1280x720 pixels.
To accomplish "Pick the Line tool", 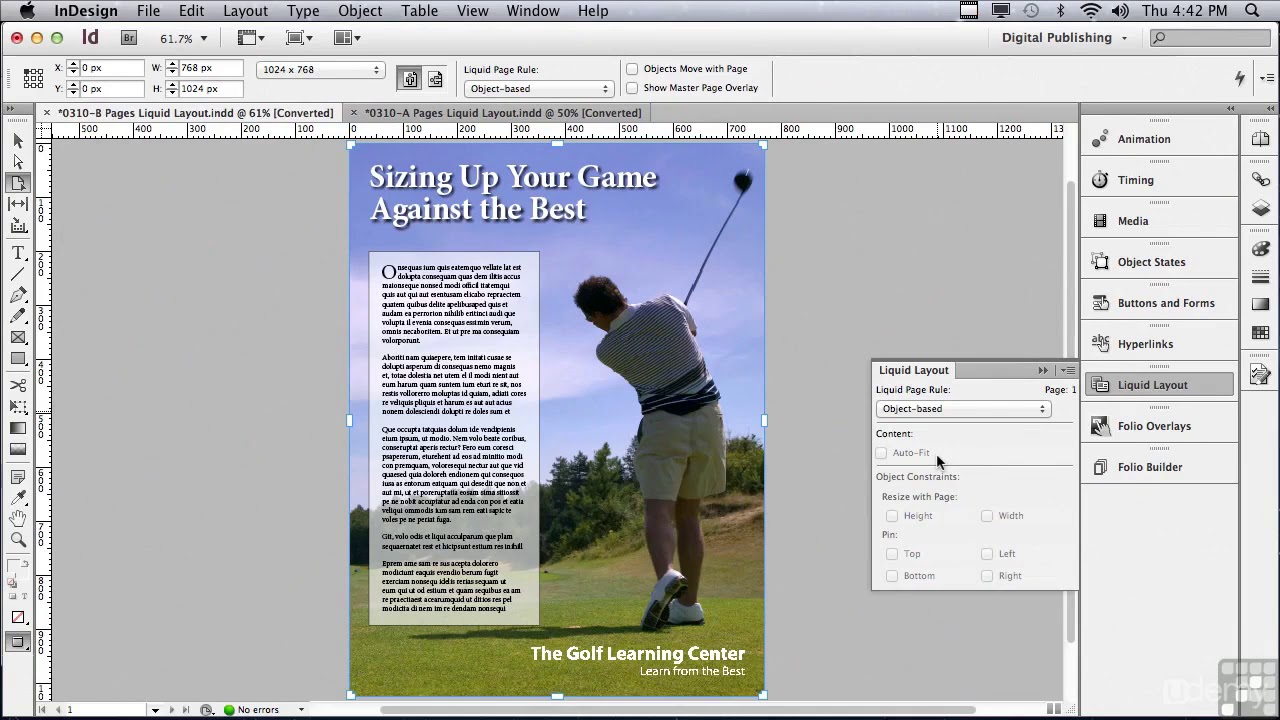I will pyautogui.click(x=18, y=274).
